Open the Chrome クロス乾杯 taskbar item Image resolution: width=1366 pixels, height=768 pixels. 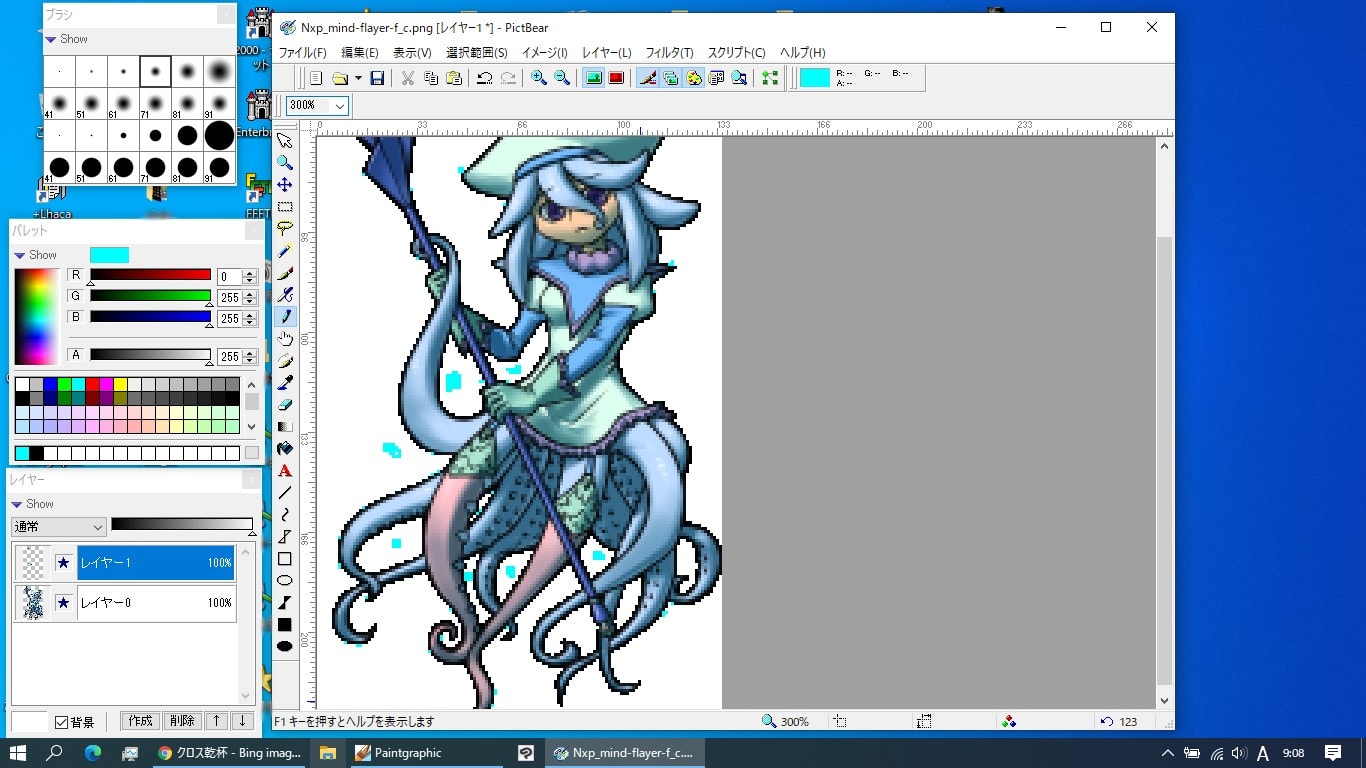click(x=229, y=753)
